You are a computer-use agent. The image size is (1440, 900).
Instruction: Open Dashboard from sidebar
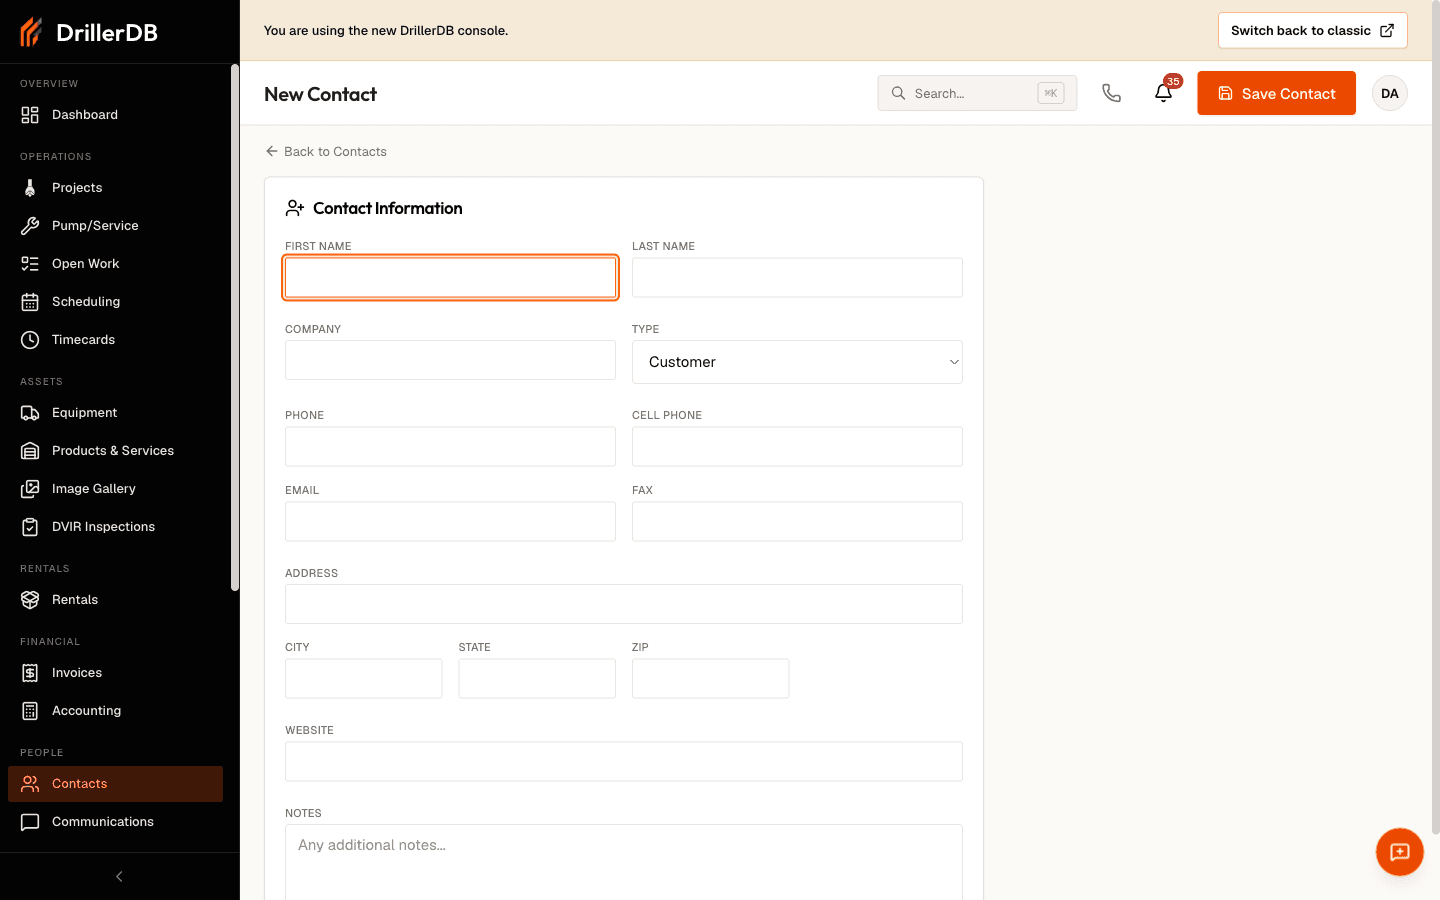click(x=115, y=115)
